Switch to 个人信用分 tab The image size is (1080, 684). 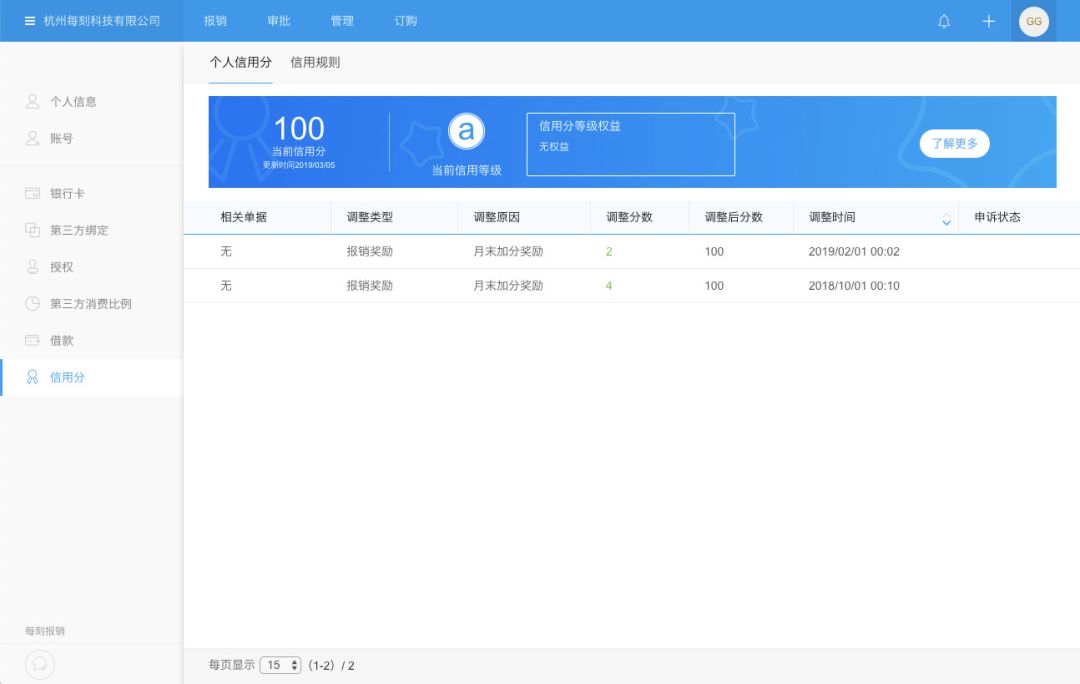tap(240, 62)
